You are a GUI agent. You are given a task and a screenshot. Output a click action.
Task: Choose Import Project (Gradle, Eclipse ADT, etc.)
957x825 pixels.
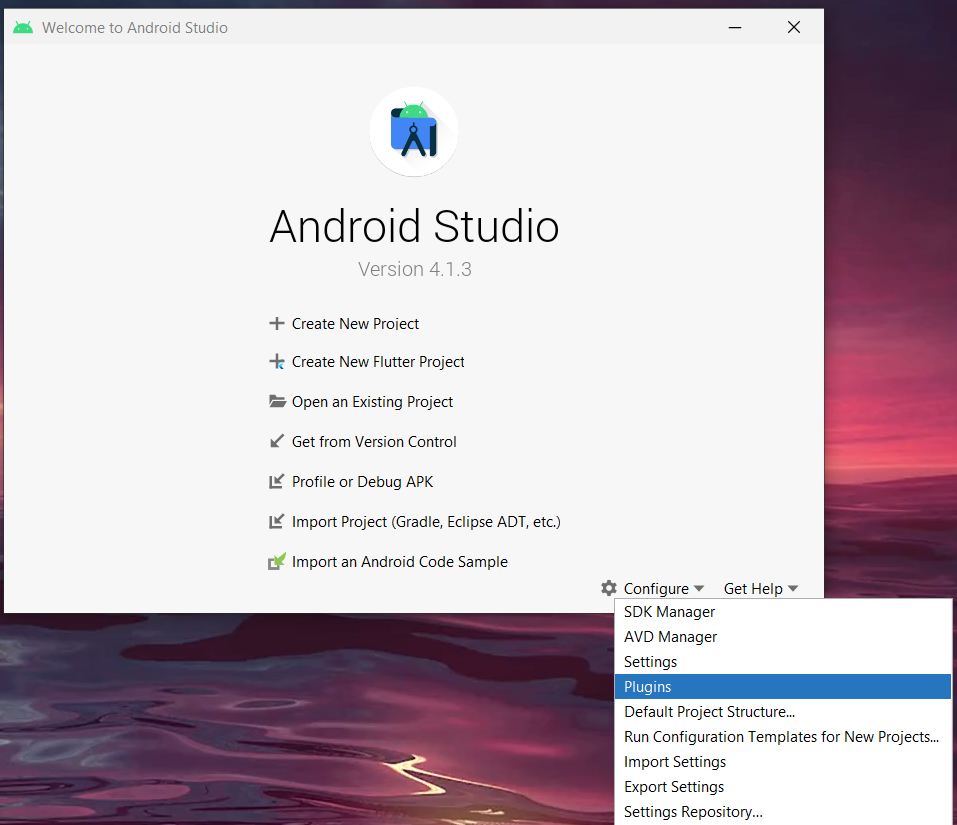[426, 522]
